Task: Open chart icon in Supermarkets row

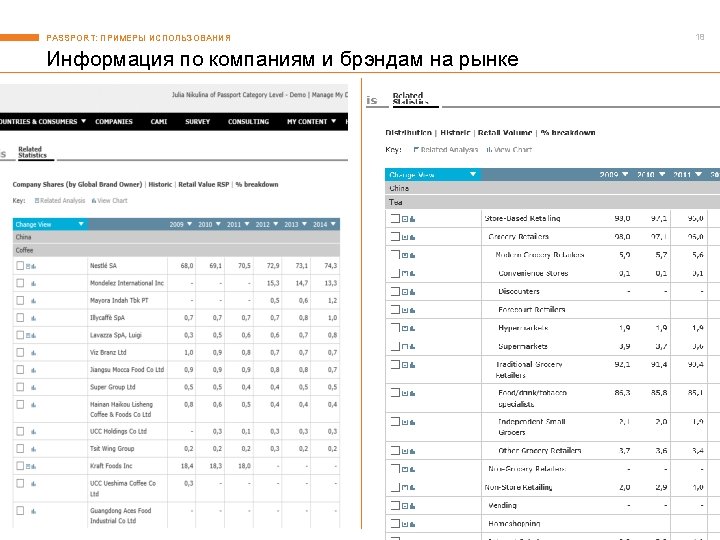Action: [x=412, y=347]
